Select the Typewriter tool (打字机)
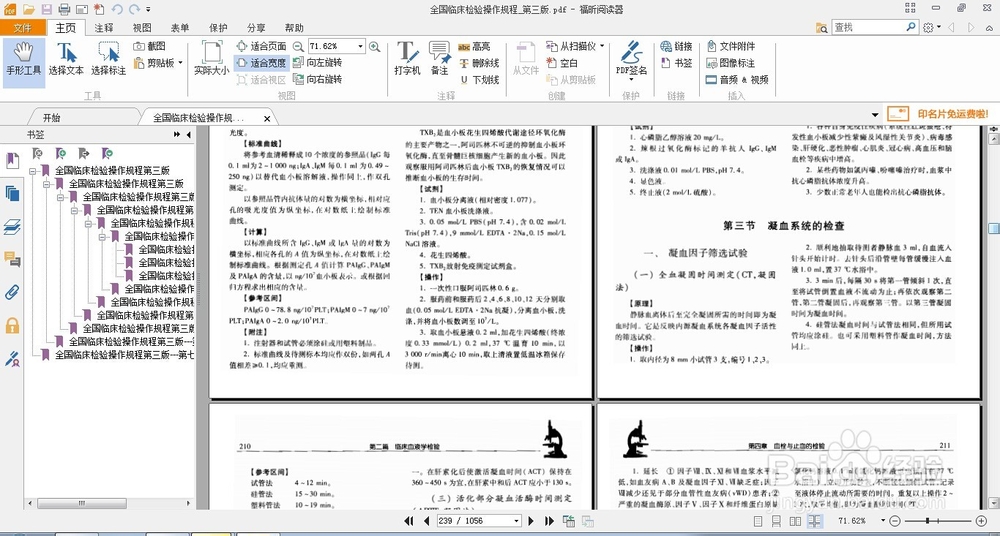This screenshot has height=536, width=1000. tap(407, 59)
